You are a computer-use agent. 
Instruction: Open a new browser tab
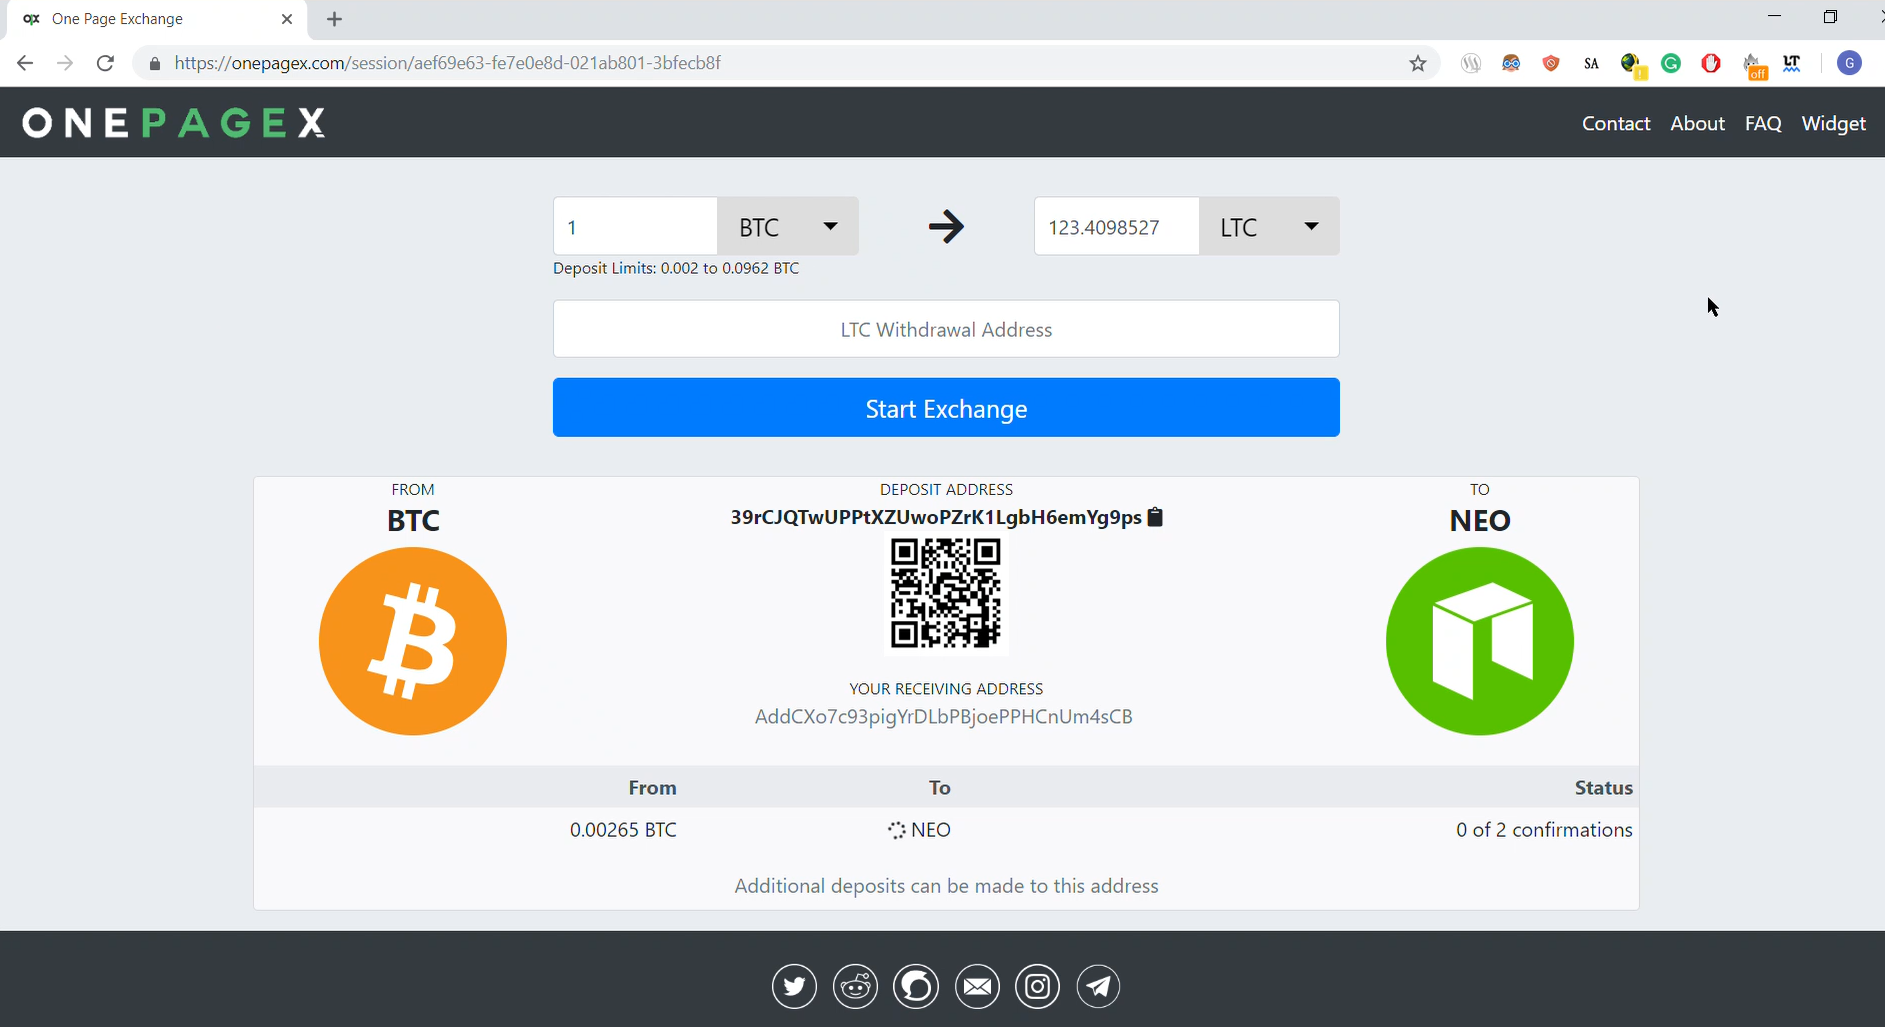pyautogui.click(x=335, y=19)
